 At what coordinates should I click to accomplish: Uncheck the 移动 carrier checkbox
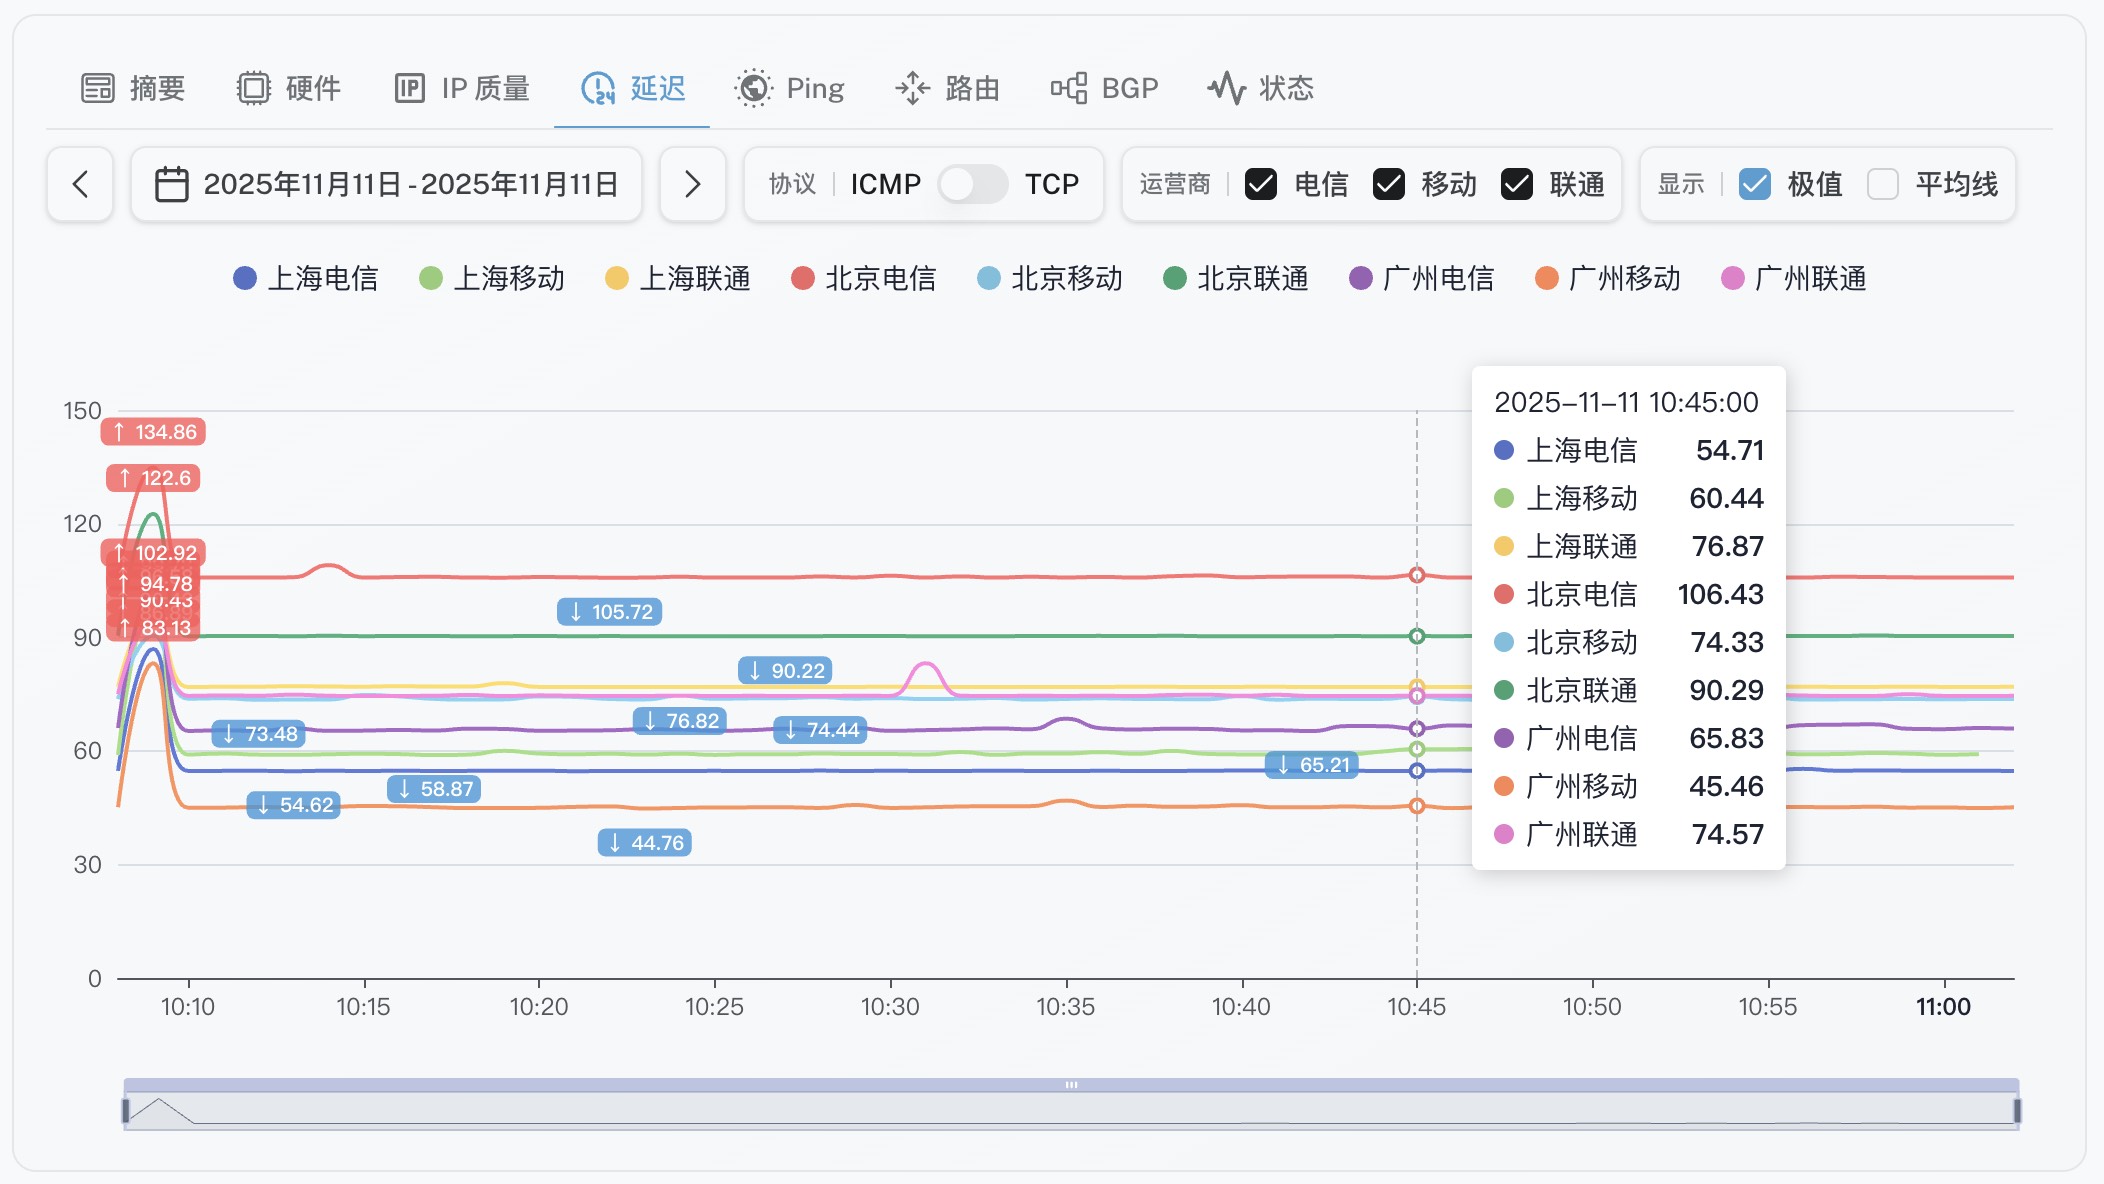[1389, 184]
